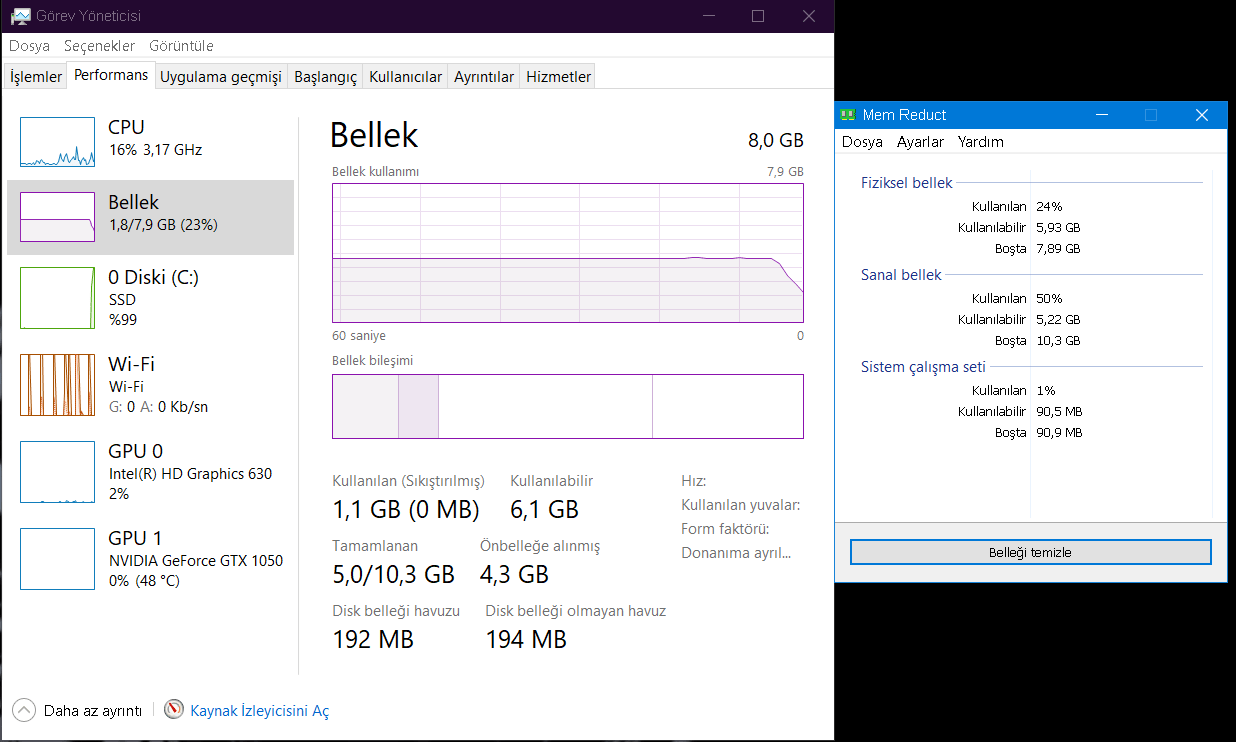
Task: Click the Mem Reduct title bar icon
Action: pos(848,115)
